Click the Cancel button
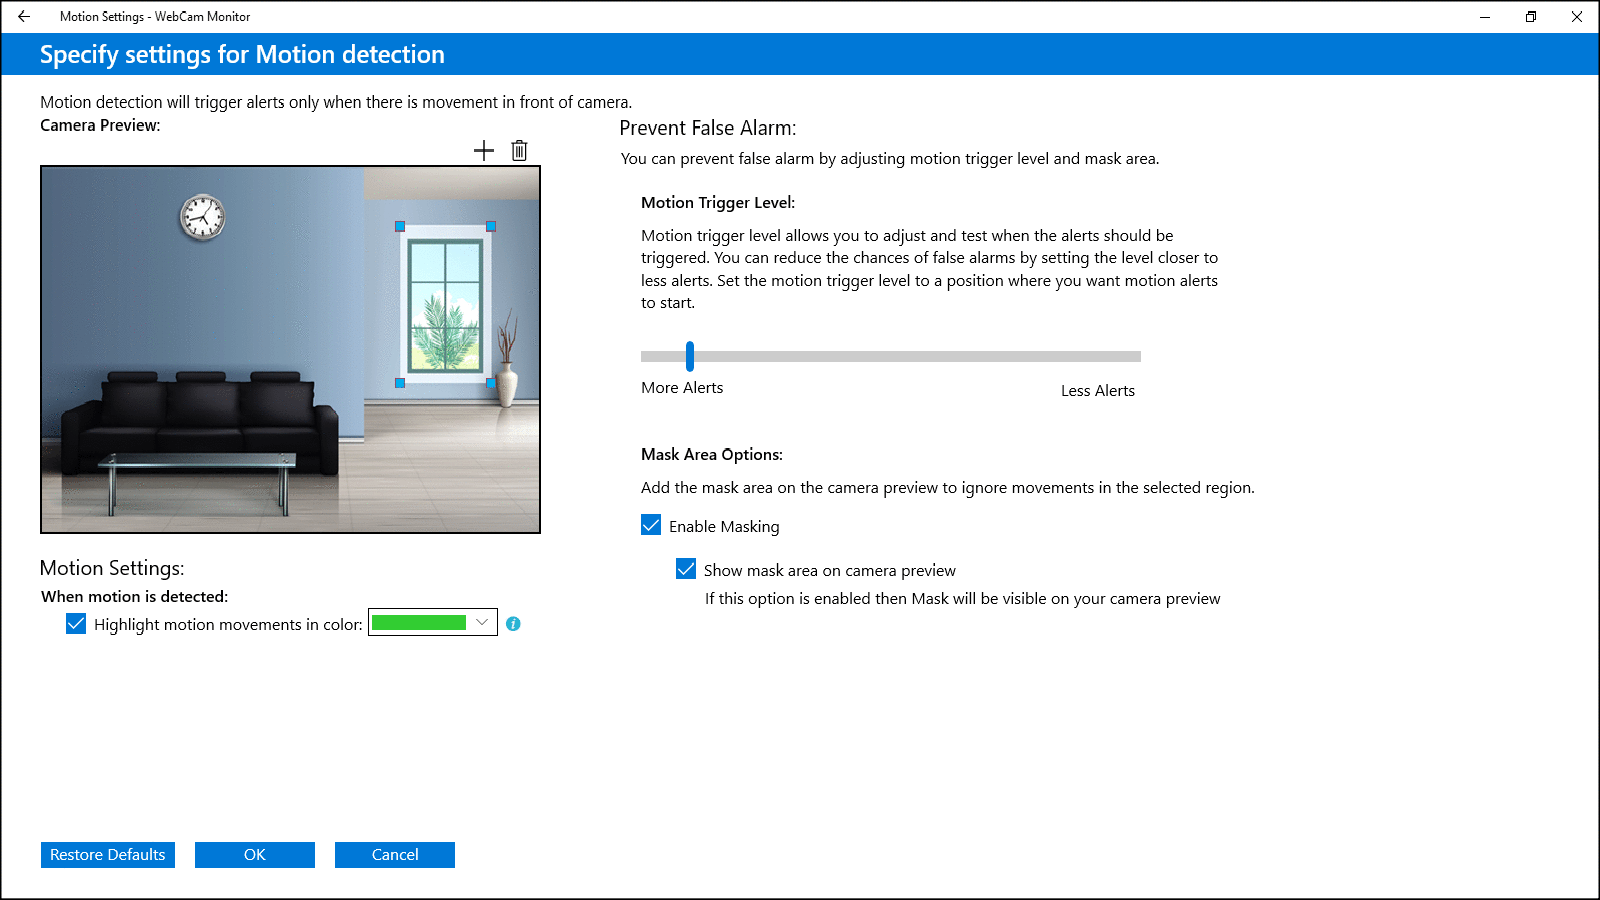The height and width of the screenshot is (900, 1600). (x=395, y=855)
